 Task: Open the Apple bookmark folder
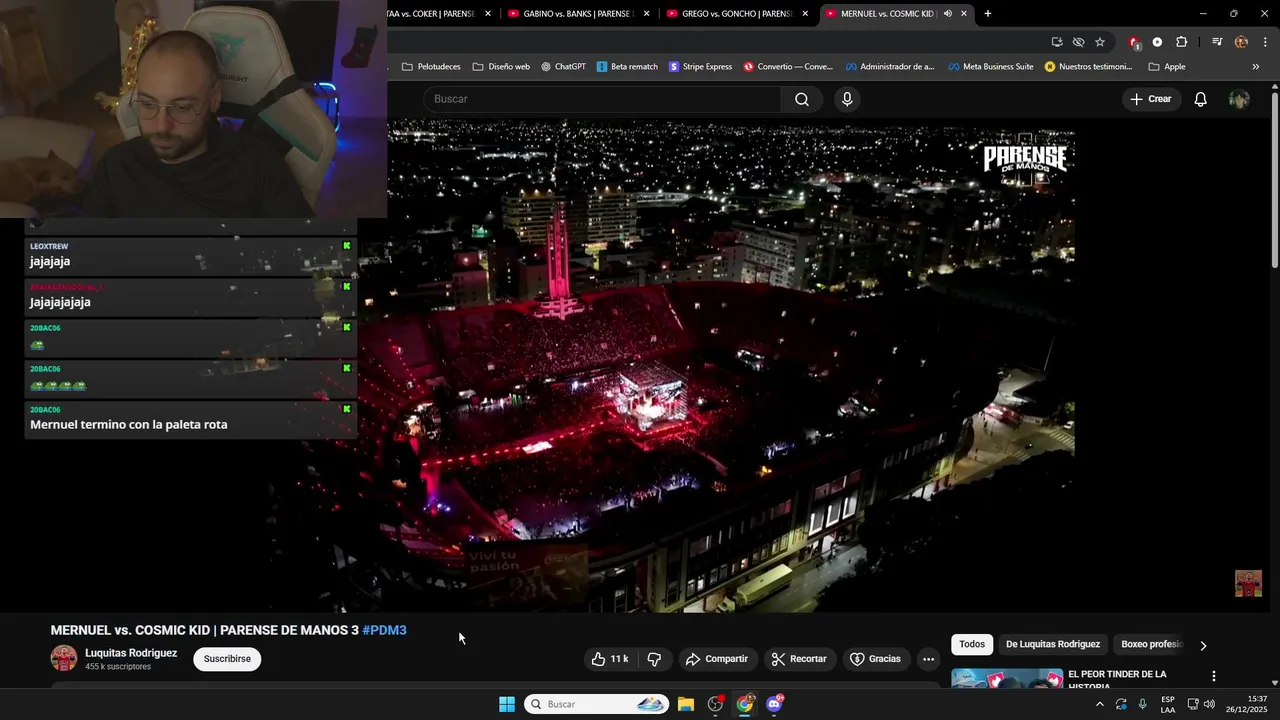pyautogui.click(x=1167, y=67)
